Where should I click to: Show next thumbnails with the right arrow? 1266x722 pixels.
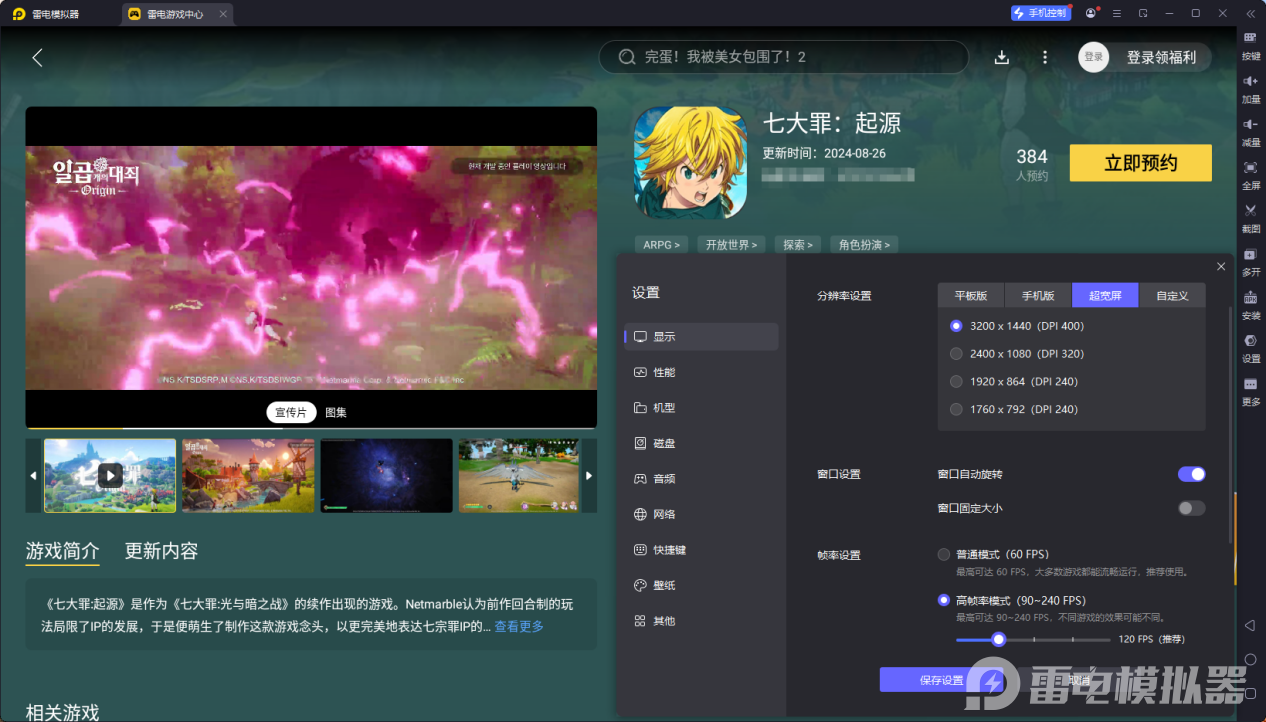point(589,475)
